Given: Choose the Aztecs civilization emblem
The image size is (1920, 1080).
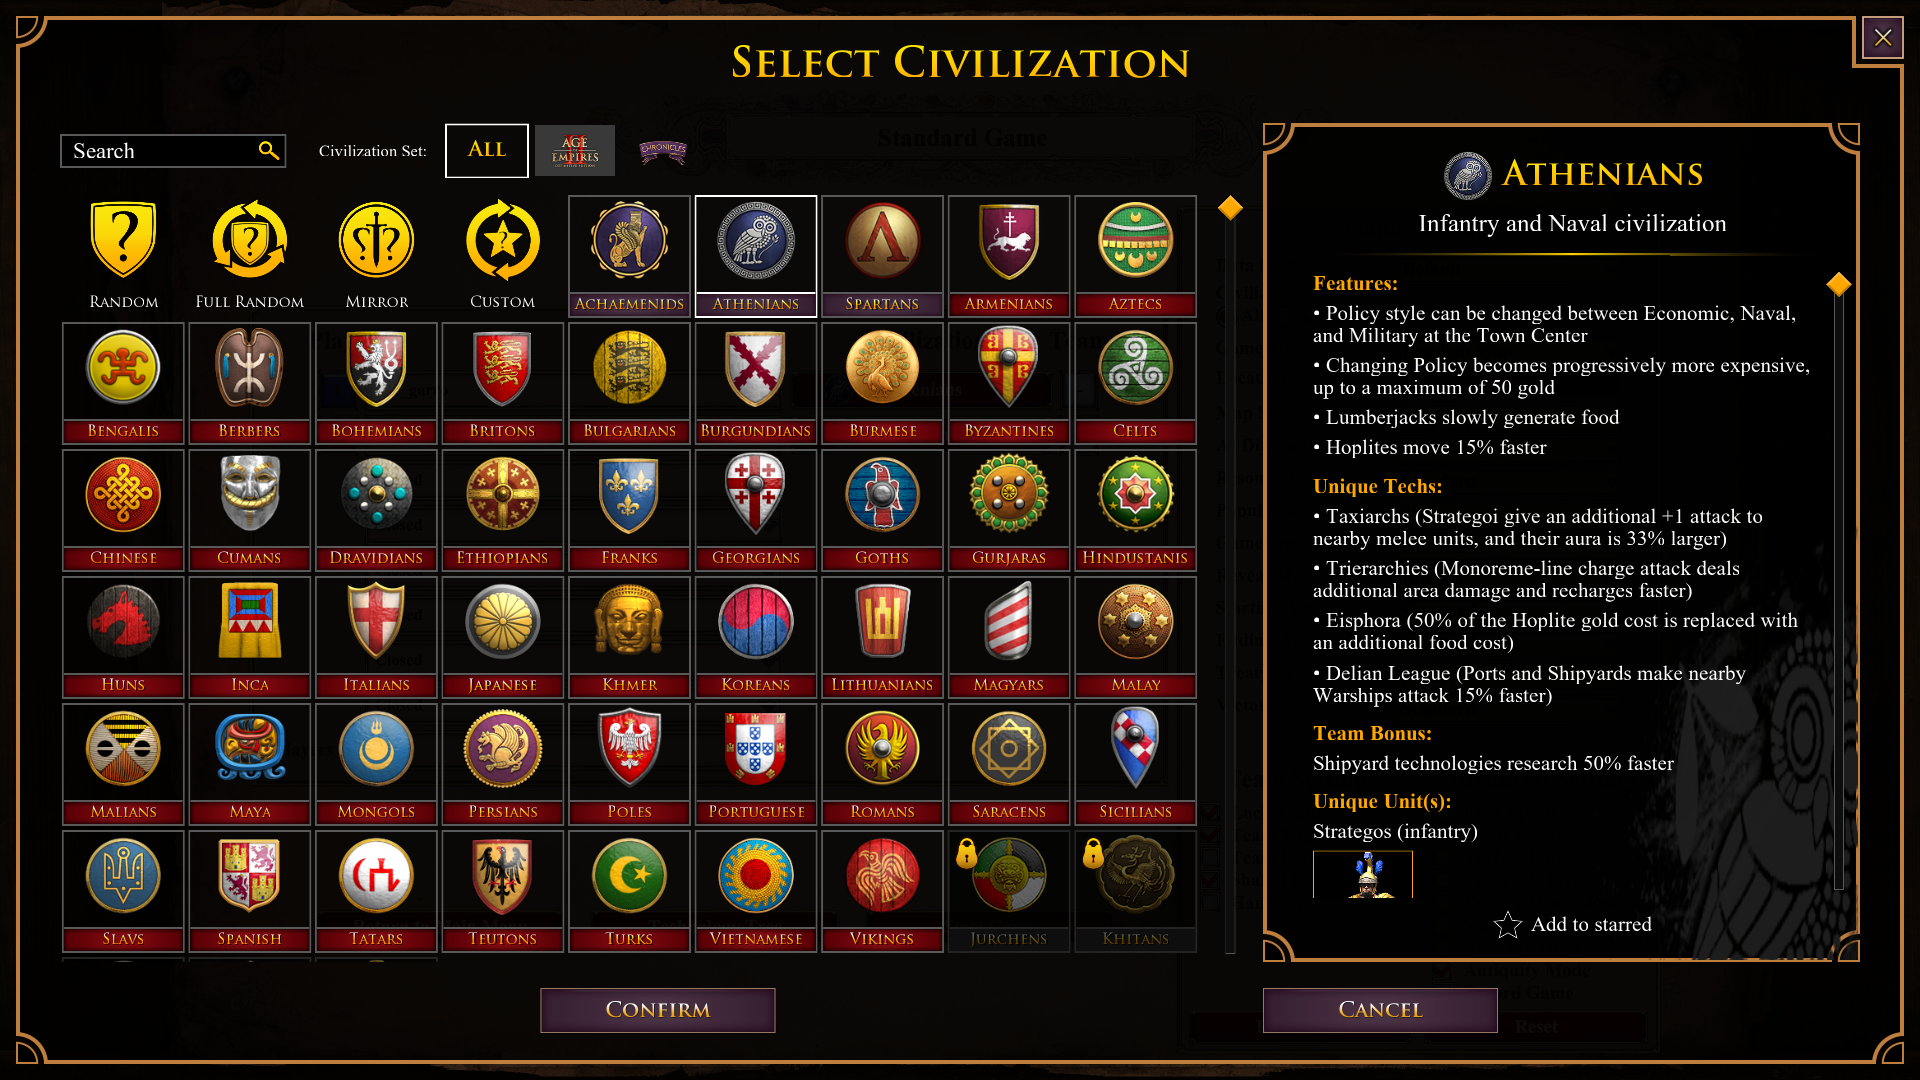Looking at the screenshot, I should (x=1135, y=256).
